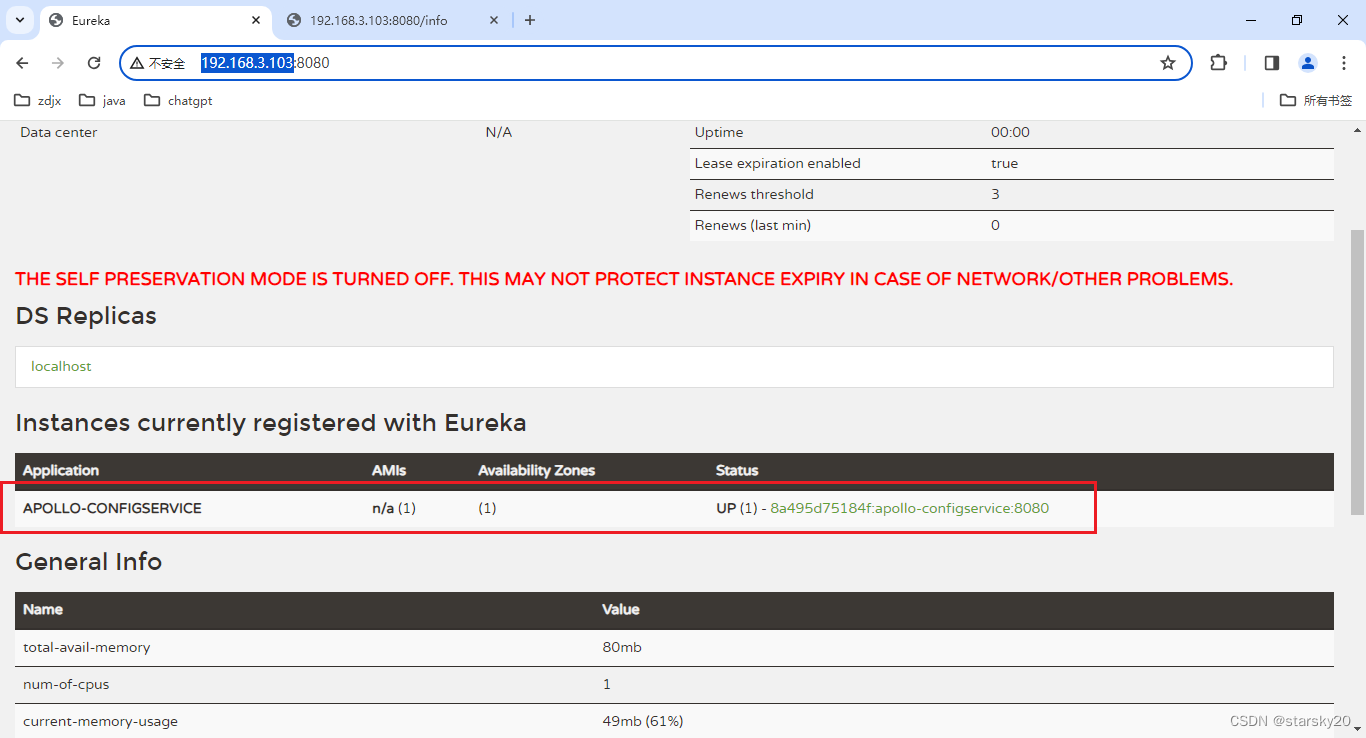1366x738 pixels.
Task: Click the Renews threshold row label
Action: tap(754, 194)
